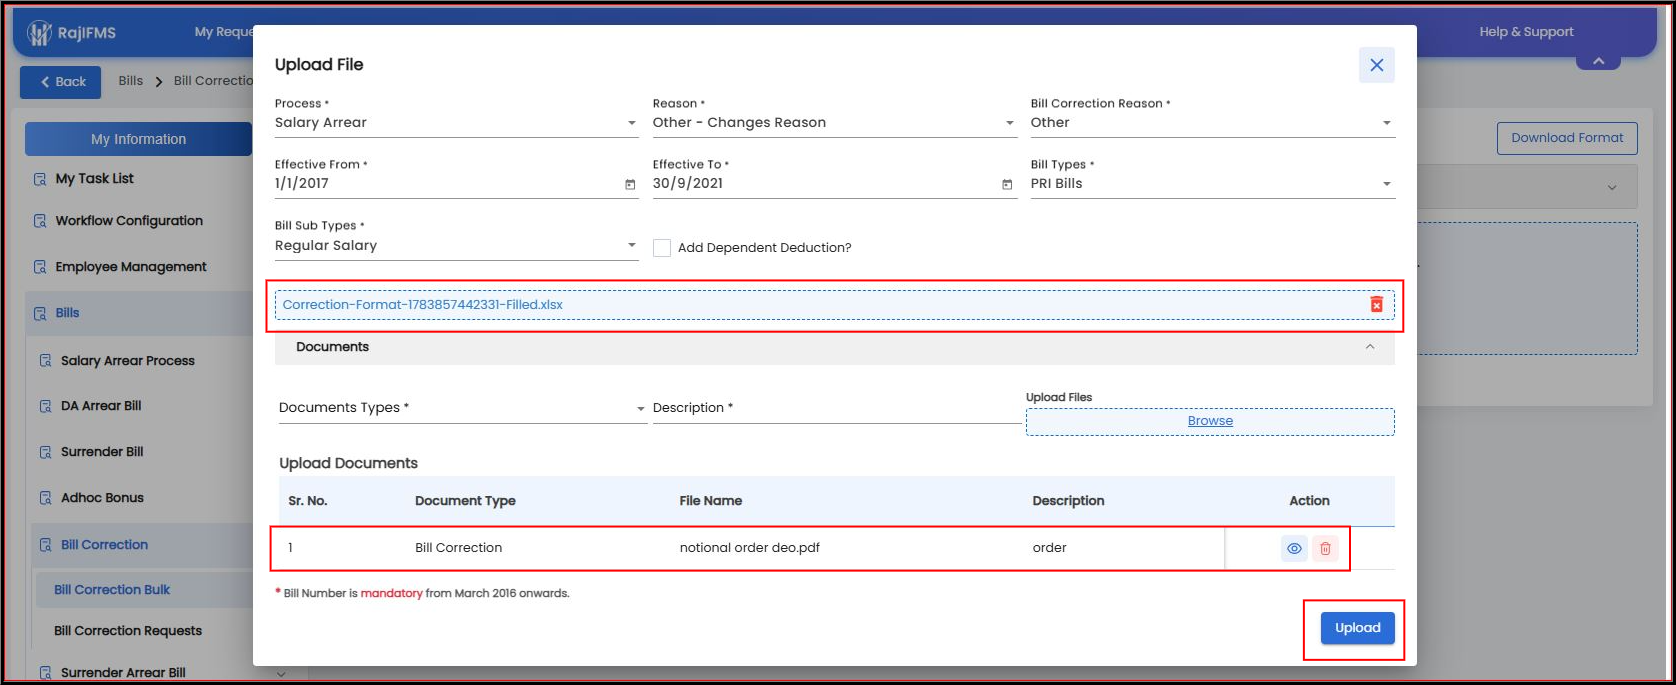Screen dimensions: 1676x685
Task: Open the Surrender Bill menu item
Action: click(x=102, y=452)
